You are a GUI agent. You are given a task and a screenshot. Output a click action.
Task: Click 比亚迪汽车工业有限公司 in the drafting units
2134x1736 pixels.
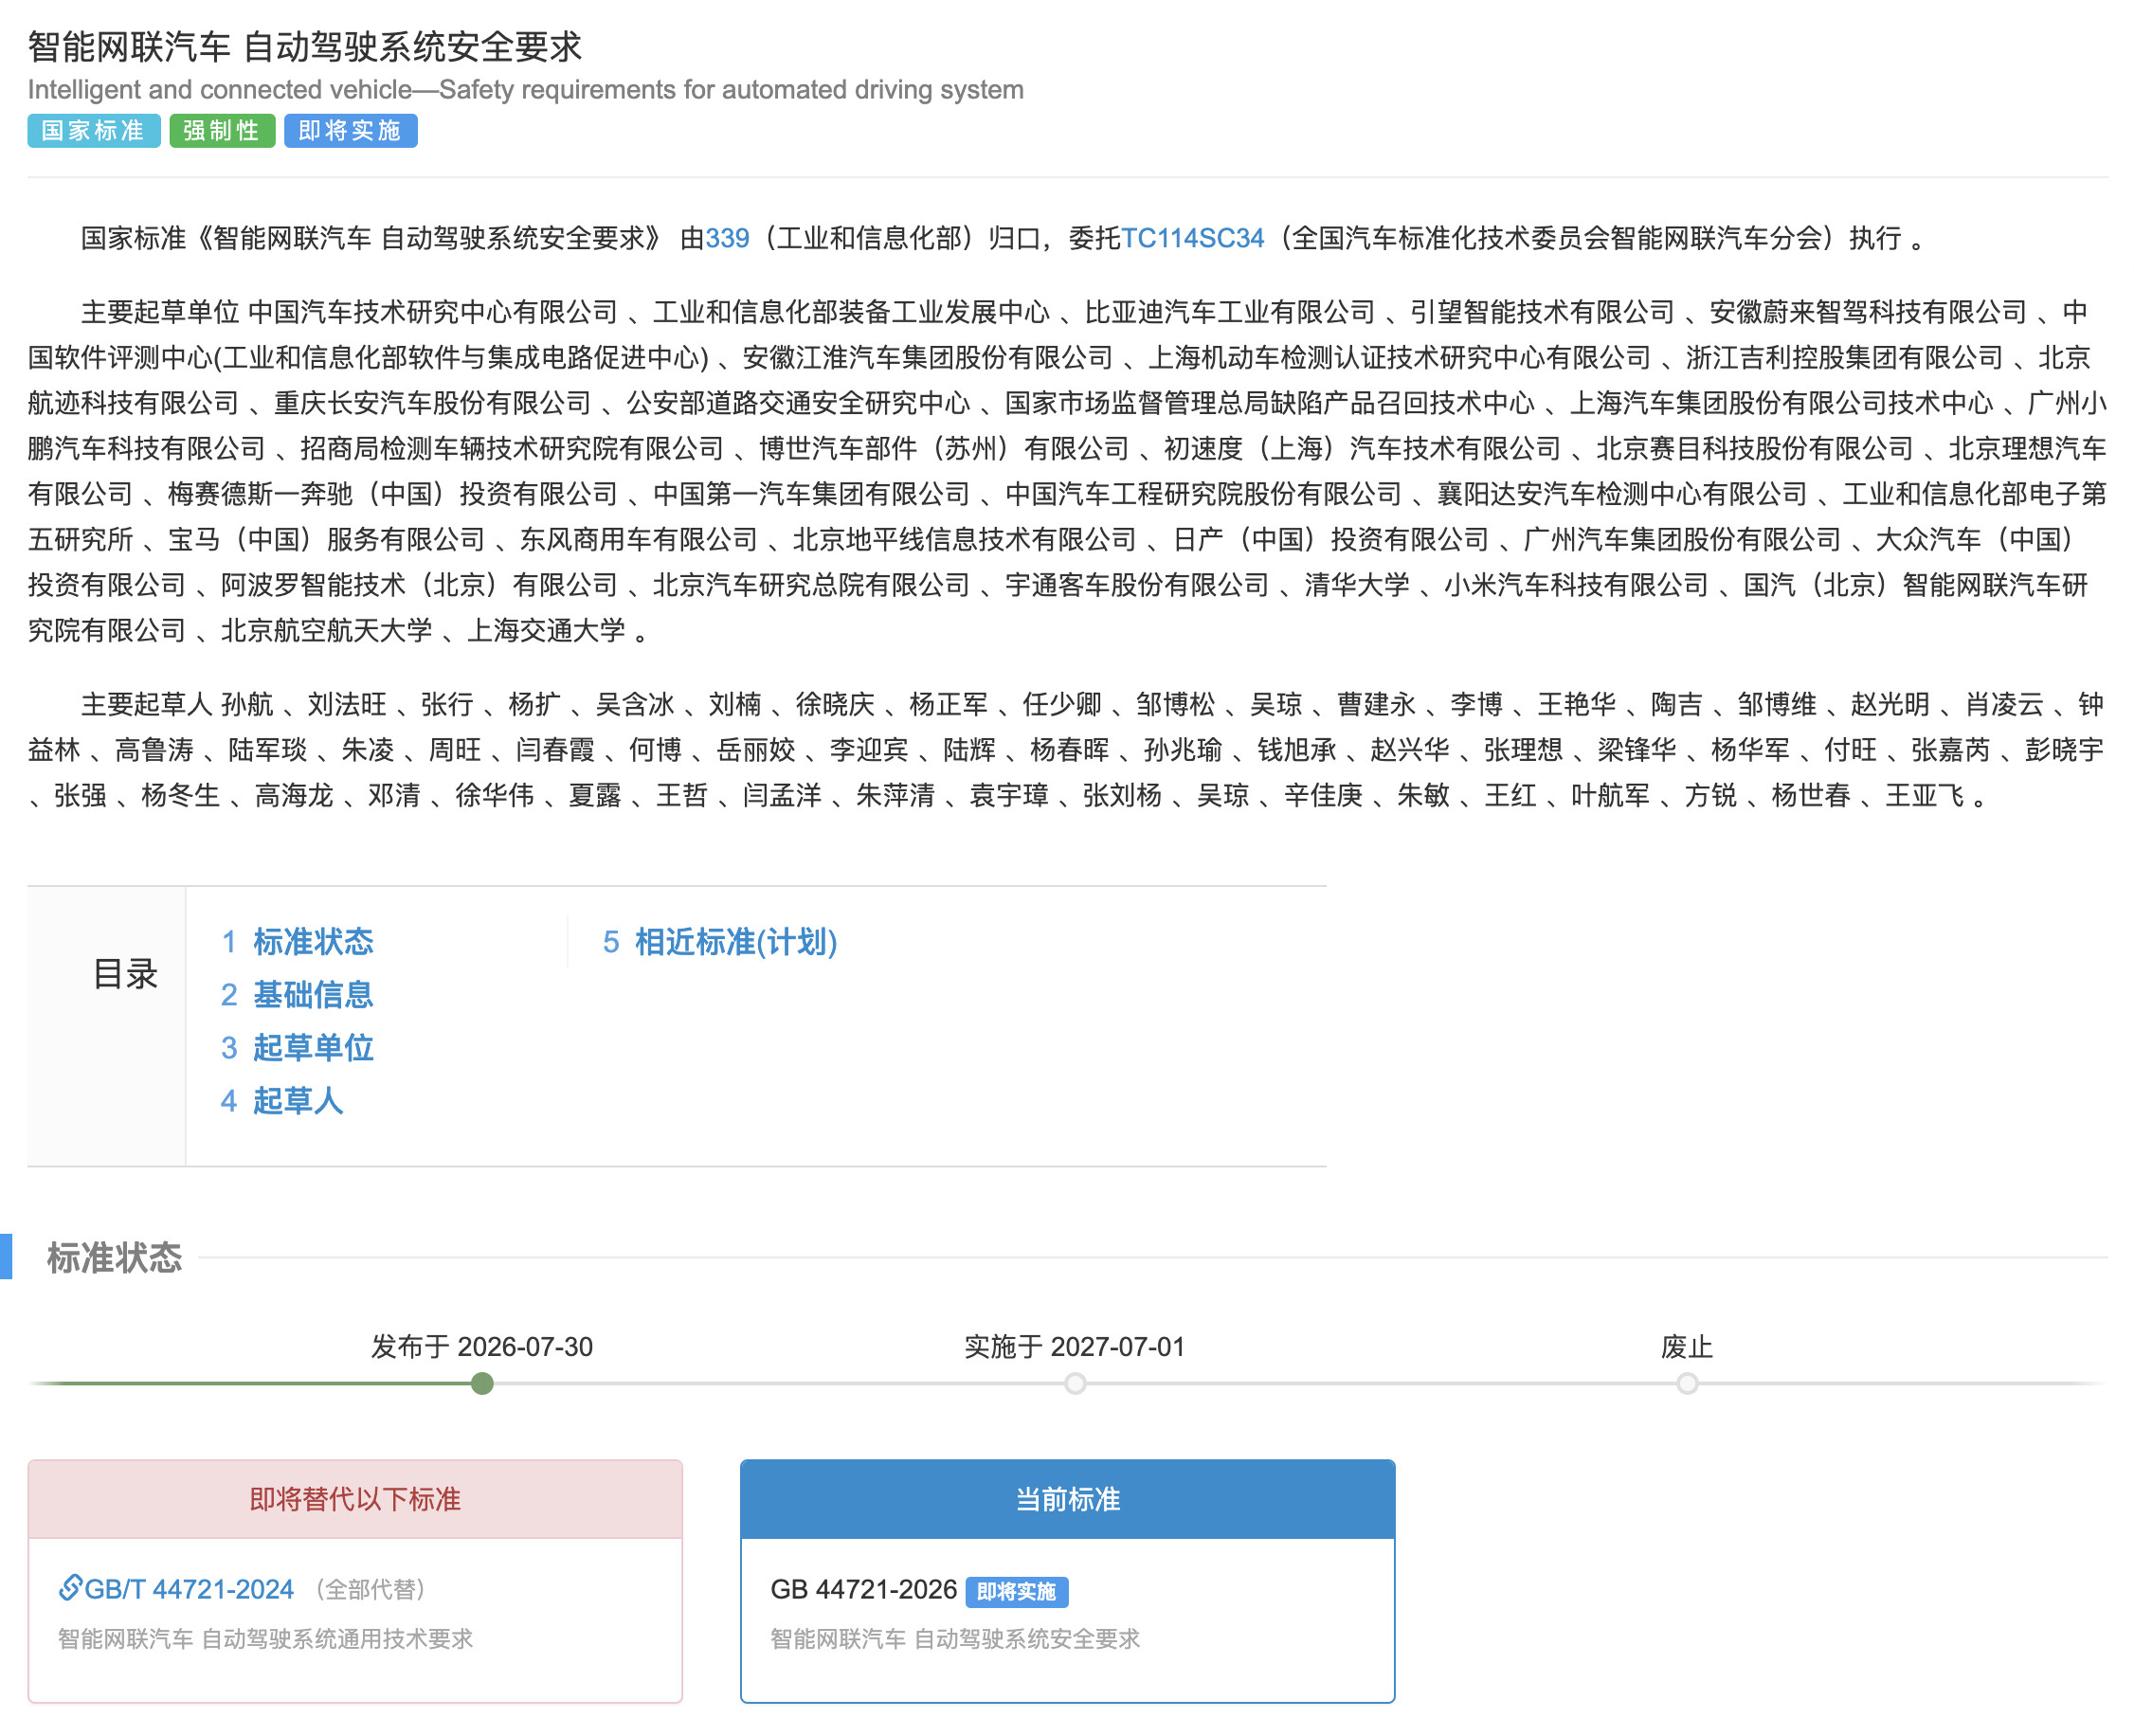pos(1230,312)
